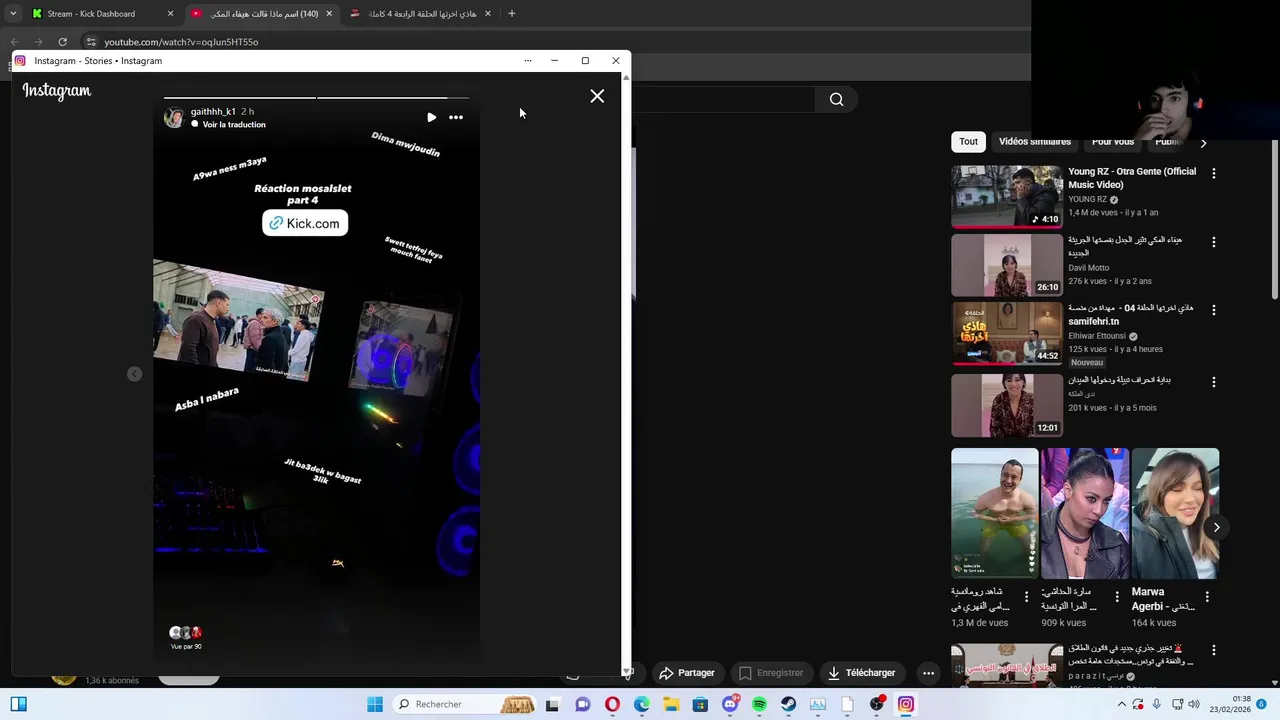This screenshot has height=720, width=1280.
Task: Click the Partager button under the video
Action: [687, 673]
